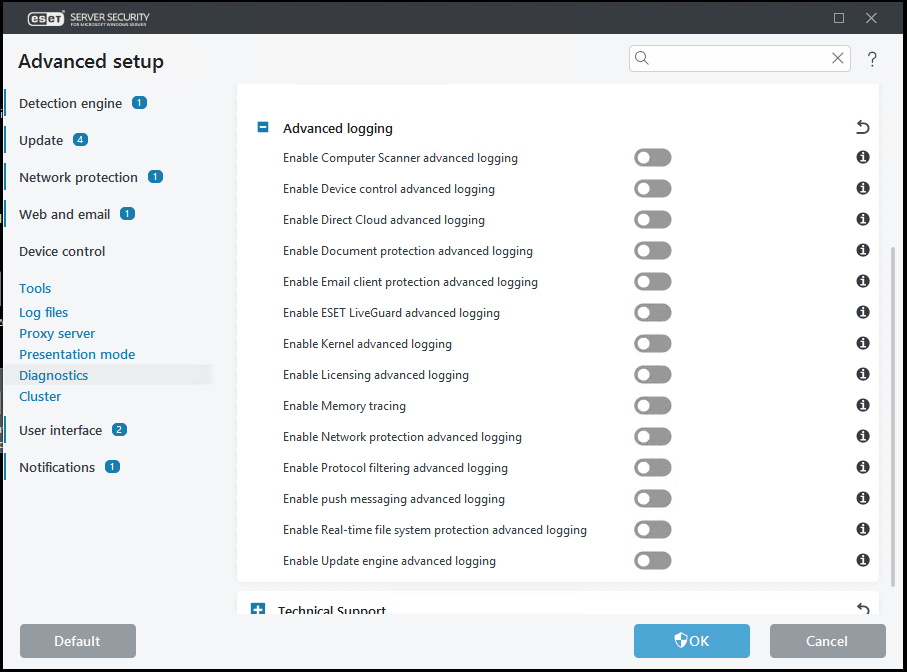Screen dimensions: 907x672
Task: Click info icon beside Memory tracing
Action: tap(863, 405)
